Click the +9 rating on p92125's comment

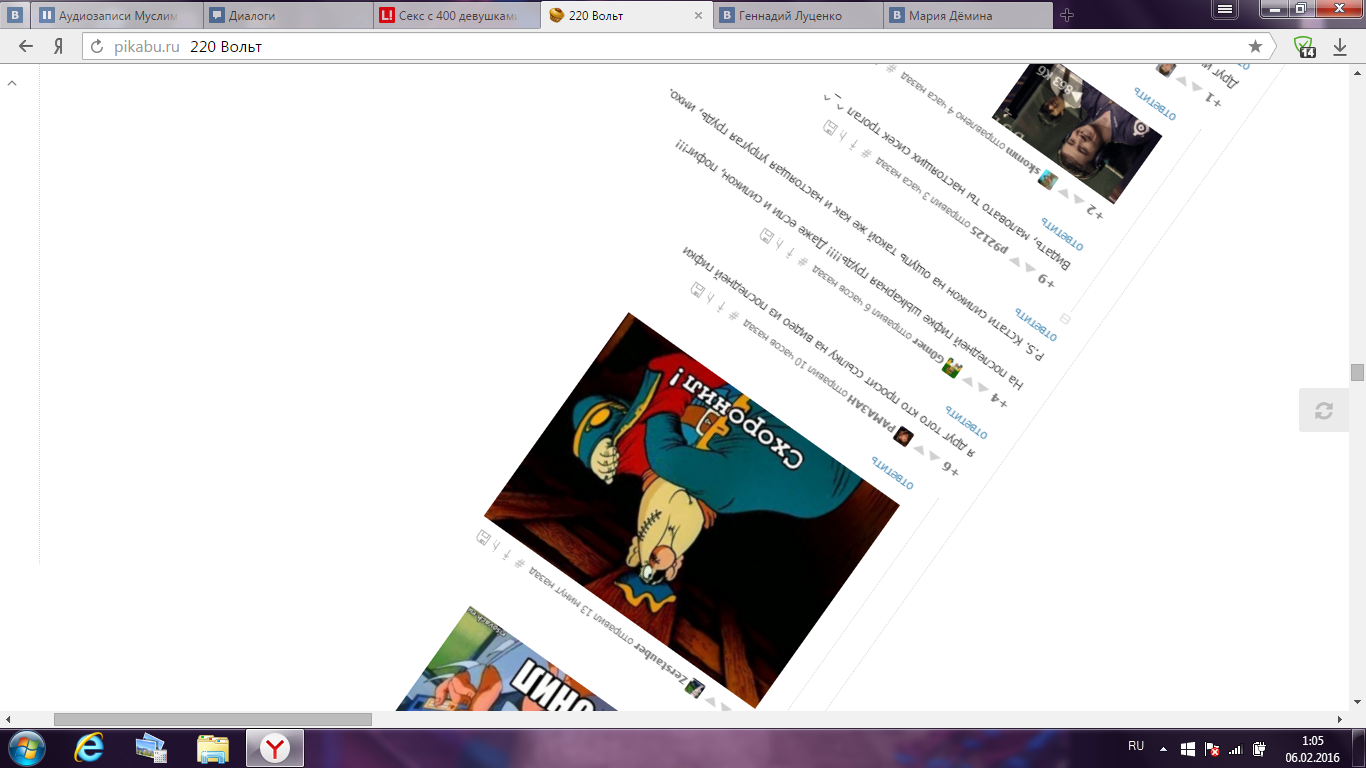coord(1045,281)
